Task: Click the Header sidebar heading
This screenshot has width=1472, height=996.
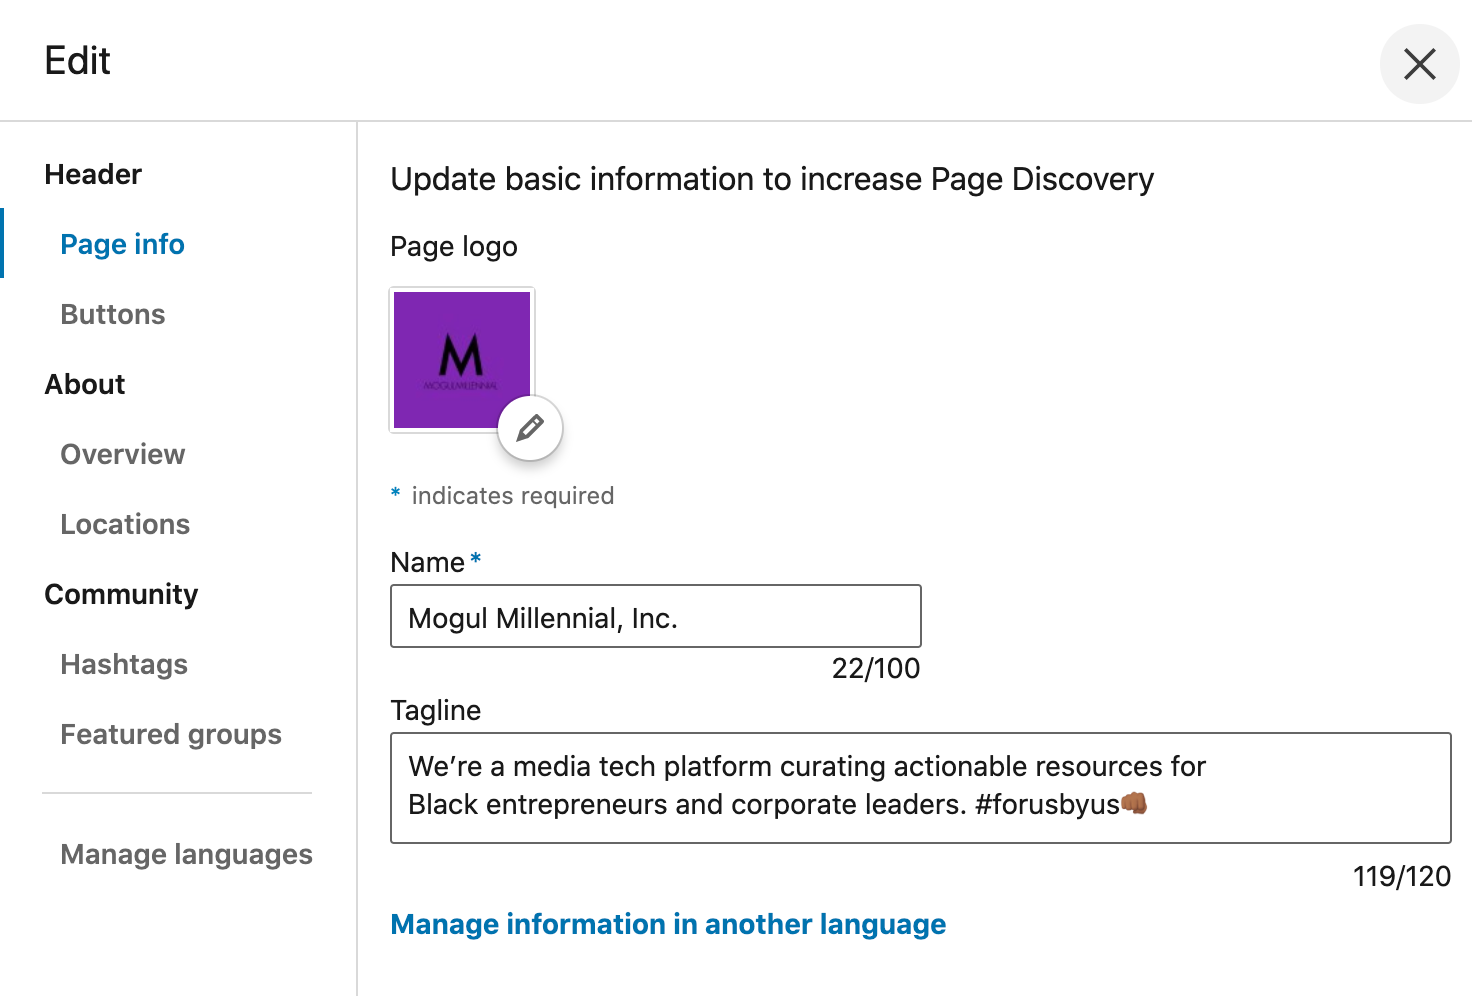Action: [93, 174]
